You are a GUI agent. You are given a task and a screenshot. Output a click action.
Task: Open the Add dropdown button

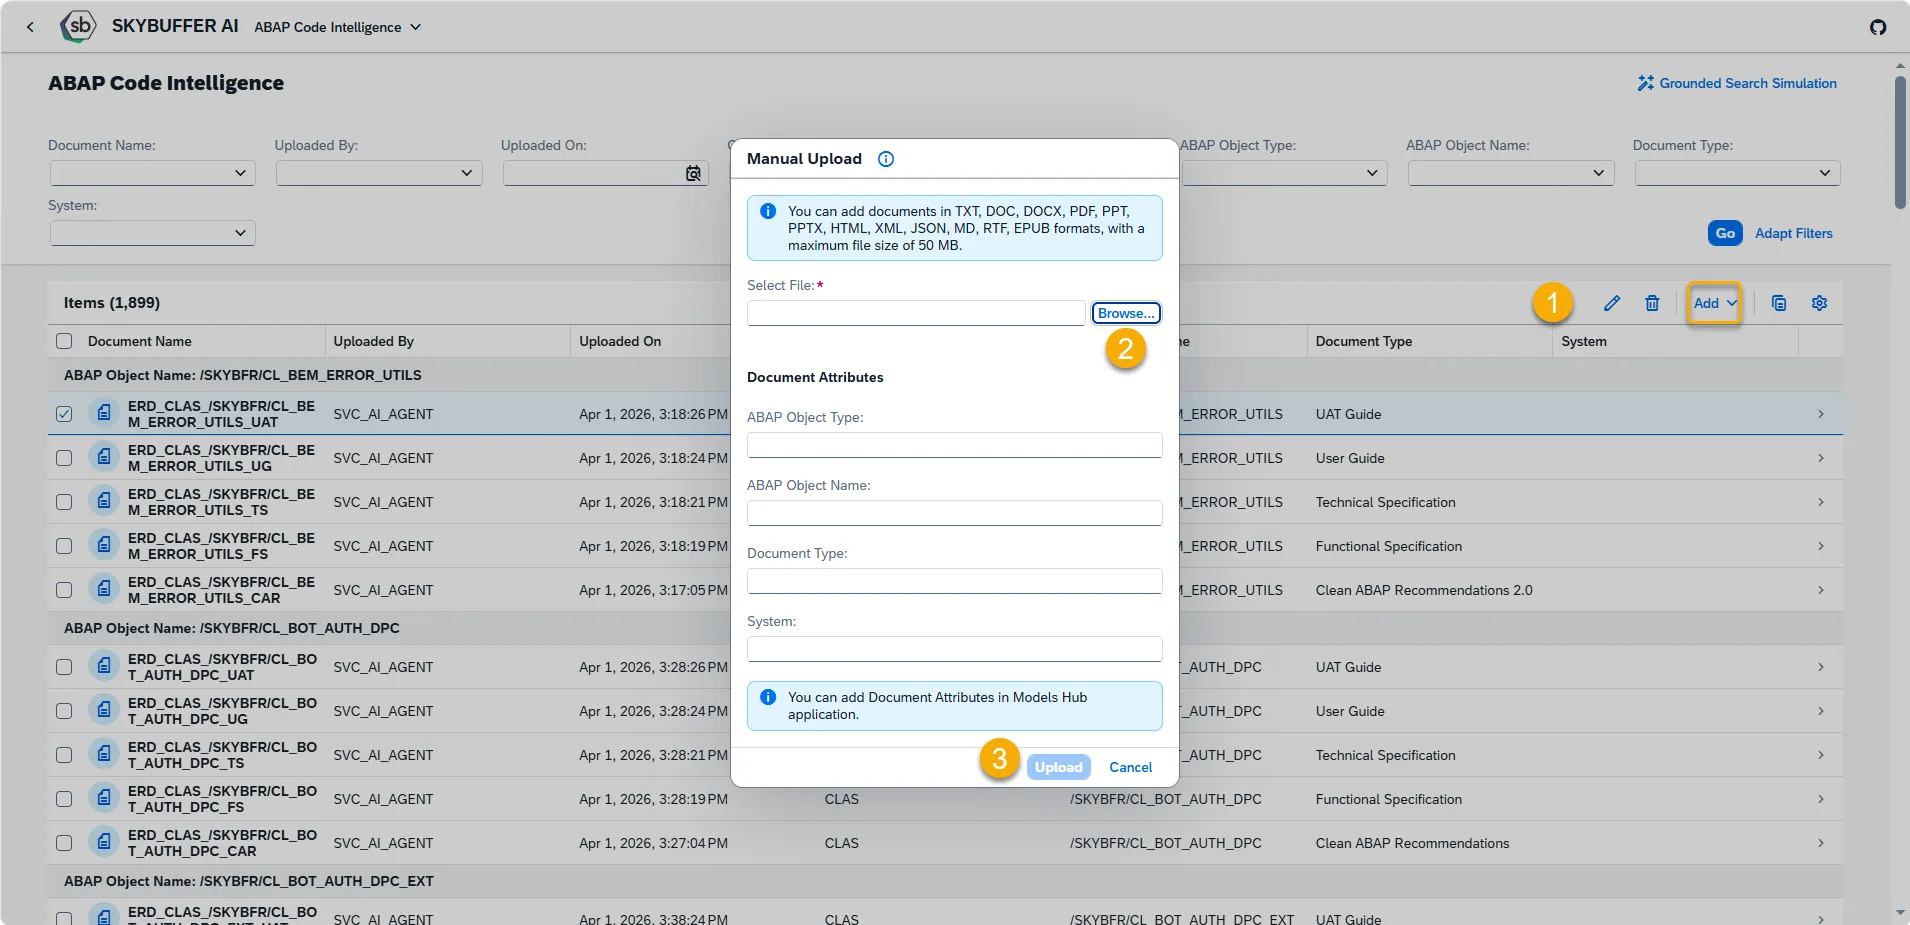(x=1714, y=303)
